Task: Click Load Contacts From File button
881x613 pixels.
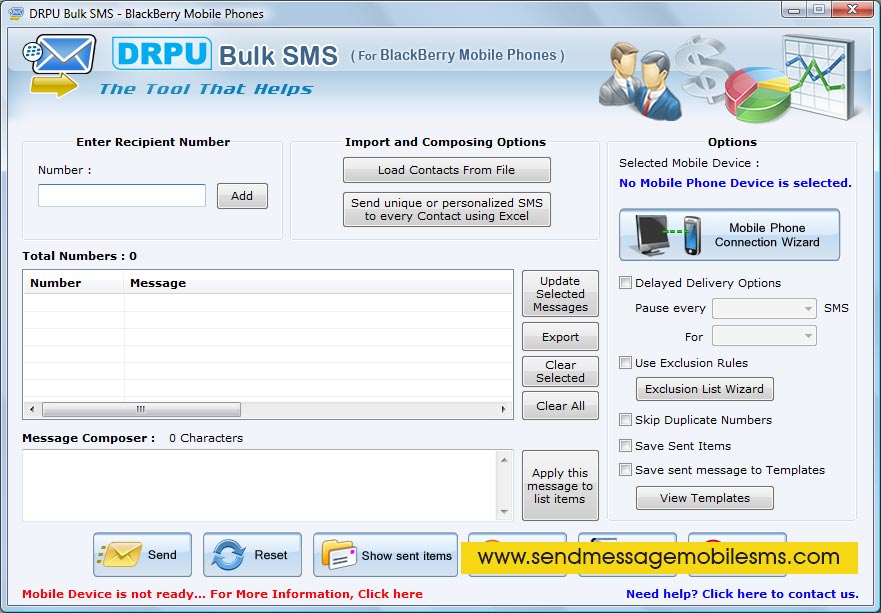Action: [447, 170]
